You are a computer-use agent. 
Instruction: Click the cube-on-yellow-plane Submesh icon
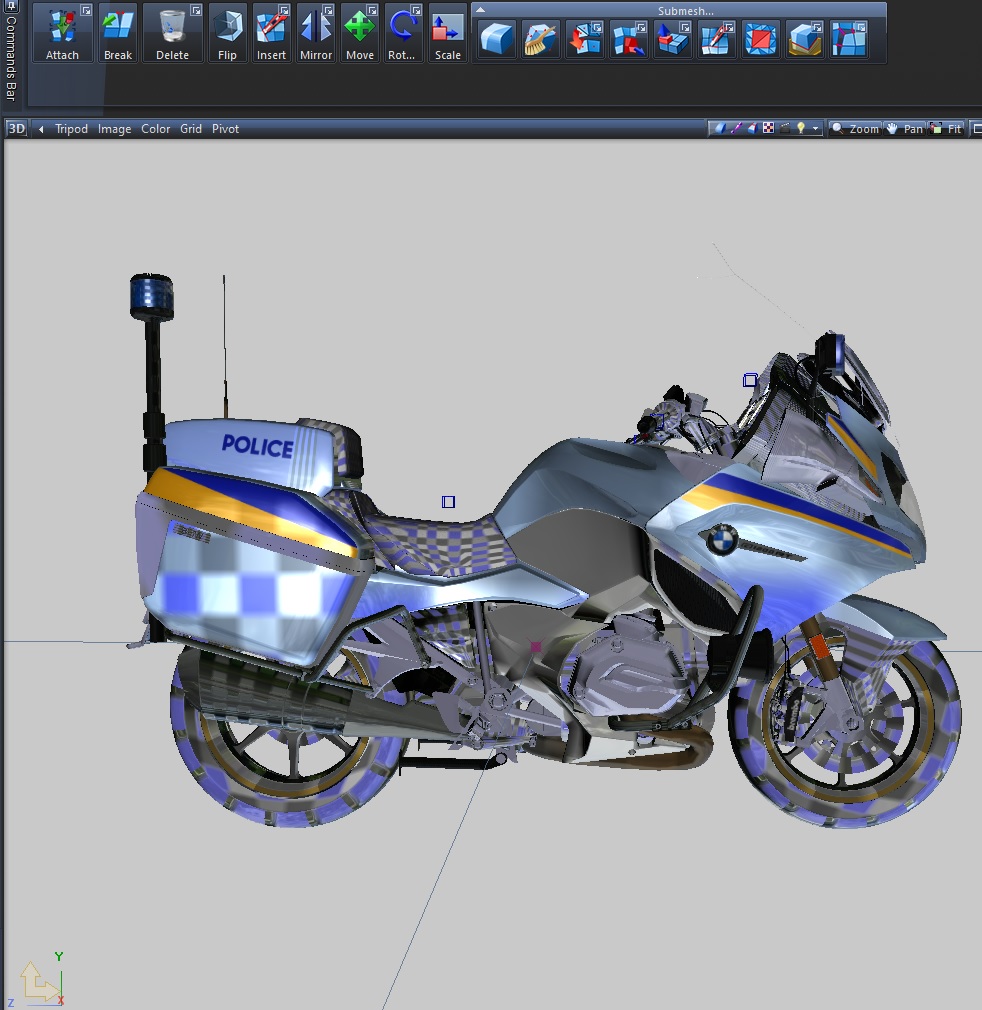pos(804,39)
